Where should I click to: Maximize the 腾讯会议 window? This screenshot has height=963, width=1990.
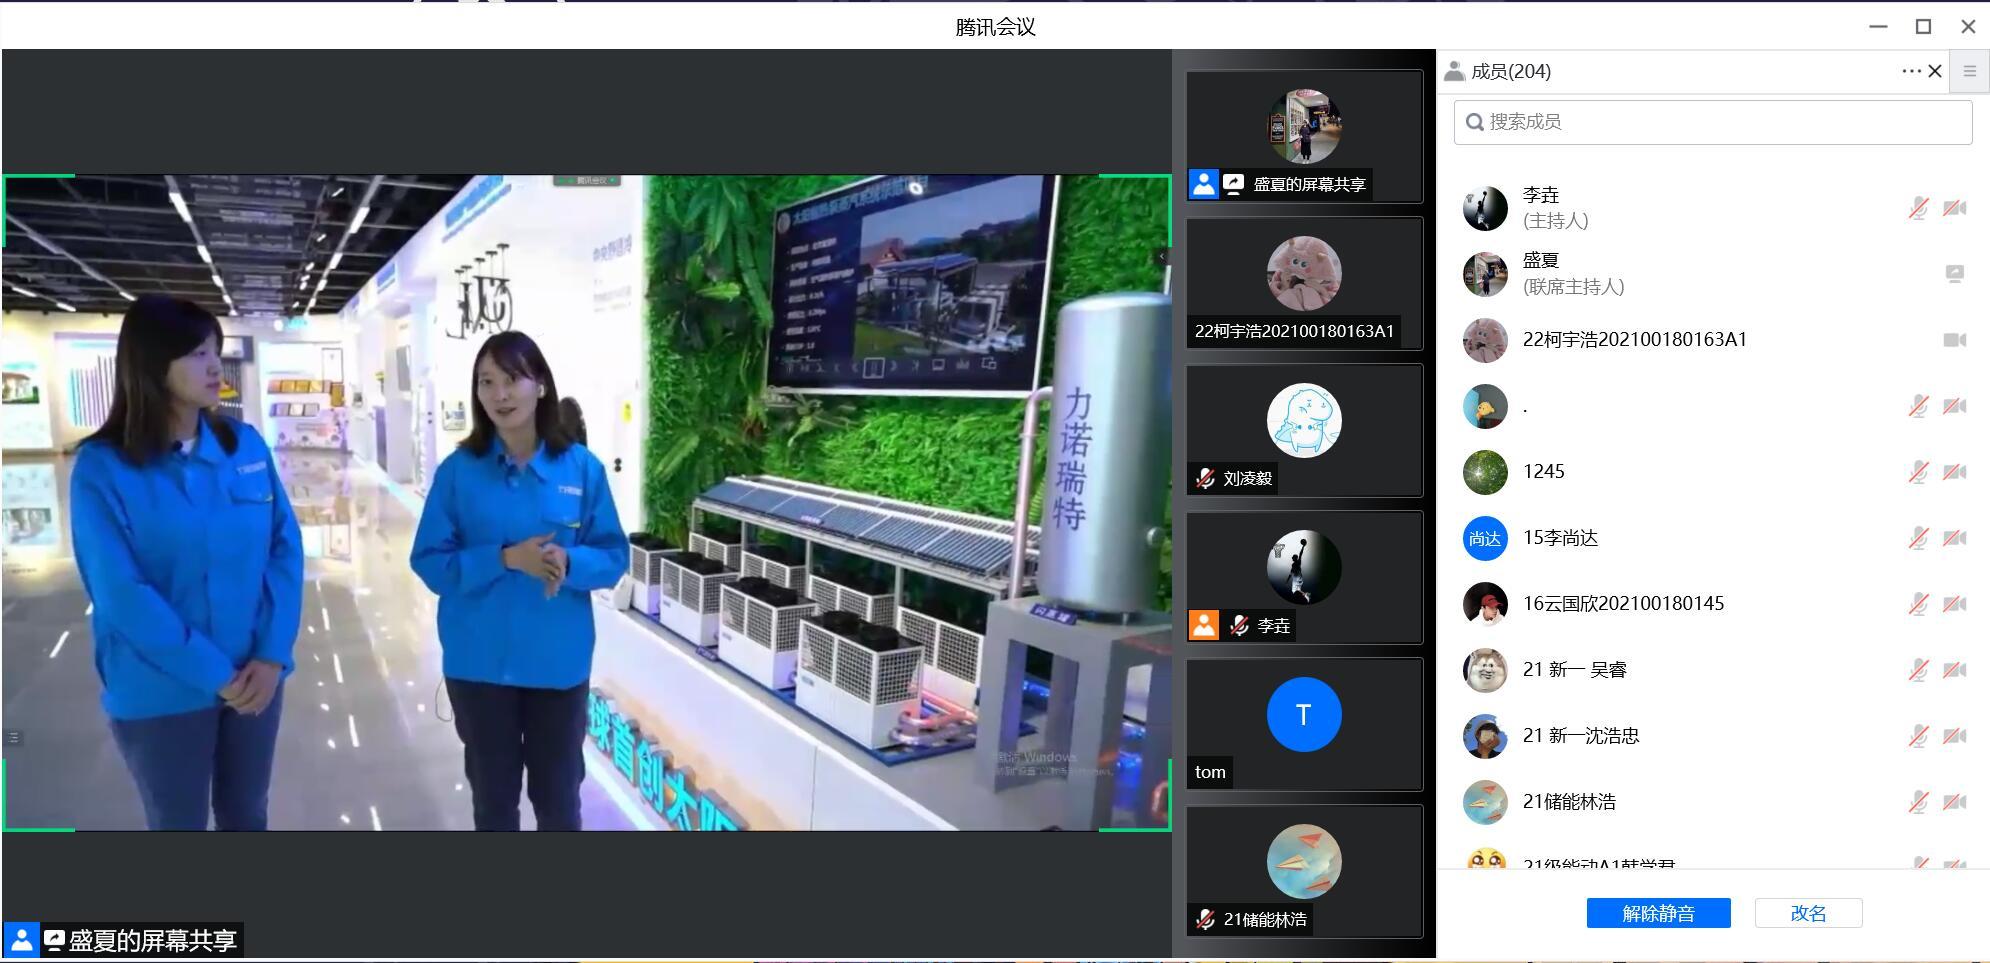pyautogui.click(x=1923, y=27)
